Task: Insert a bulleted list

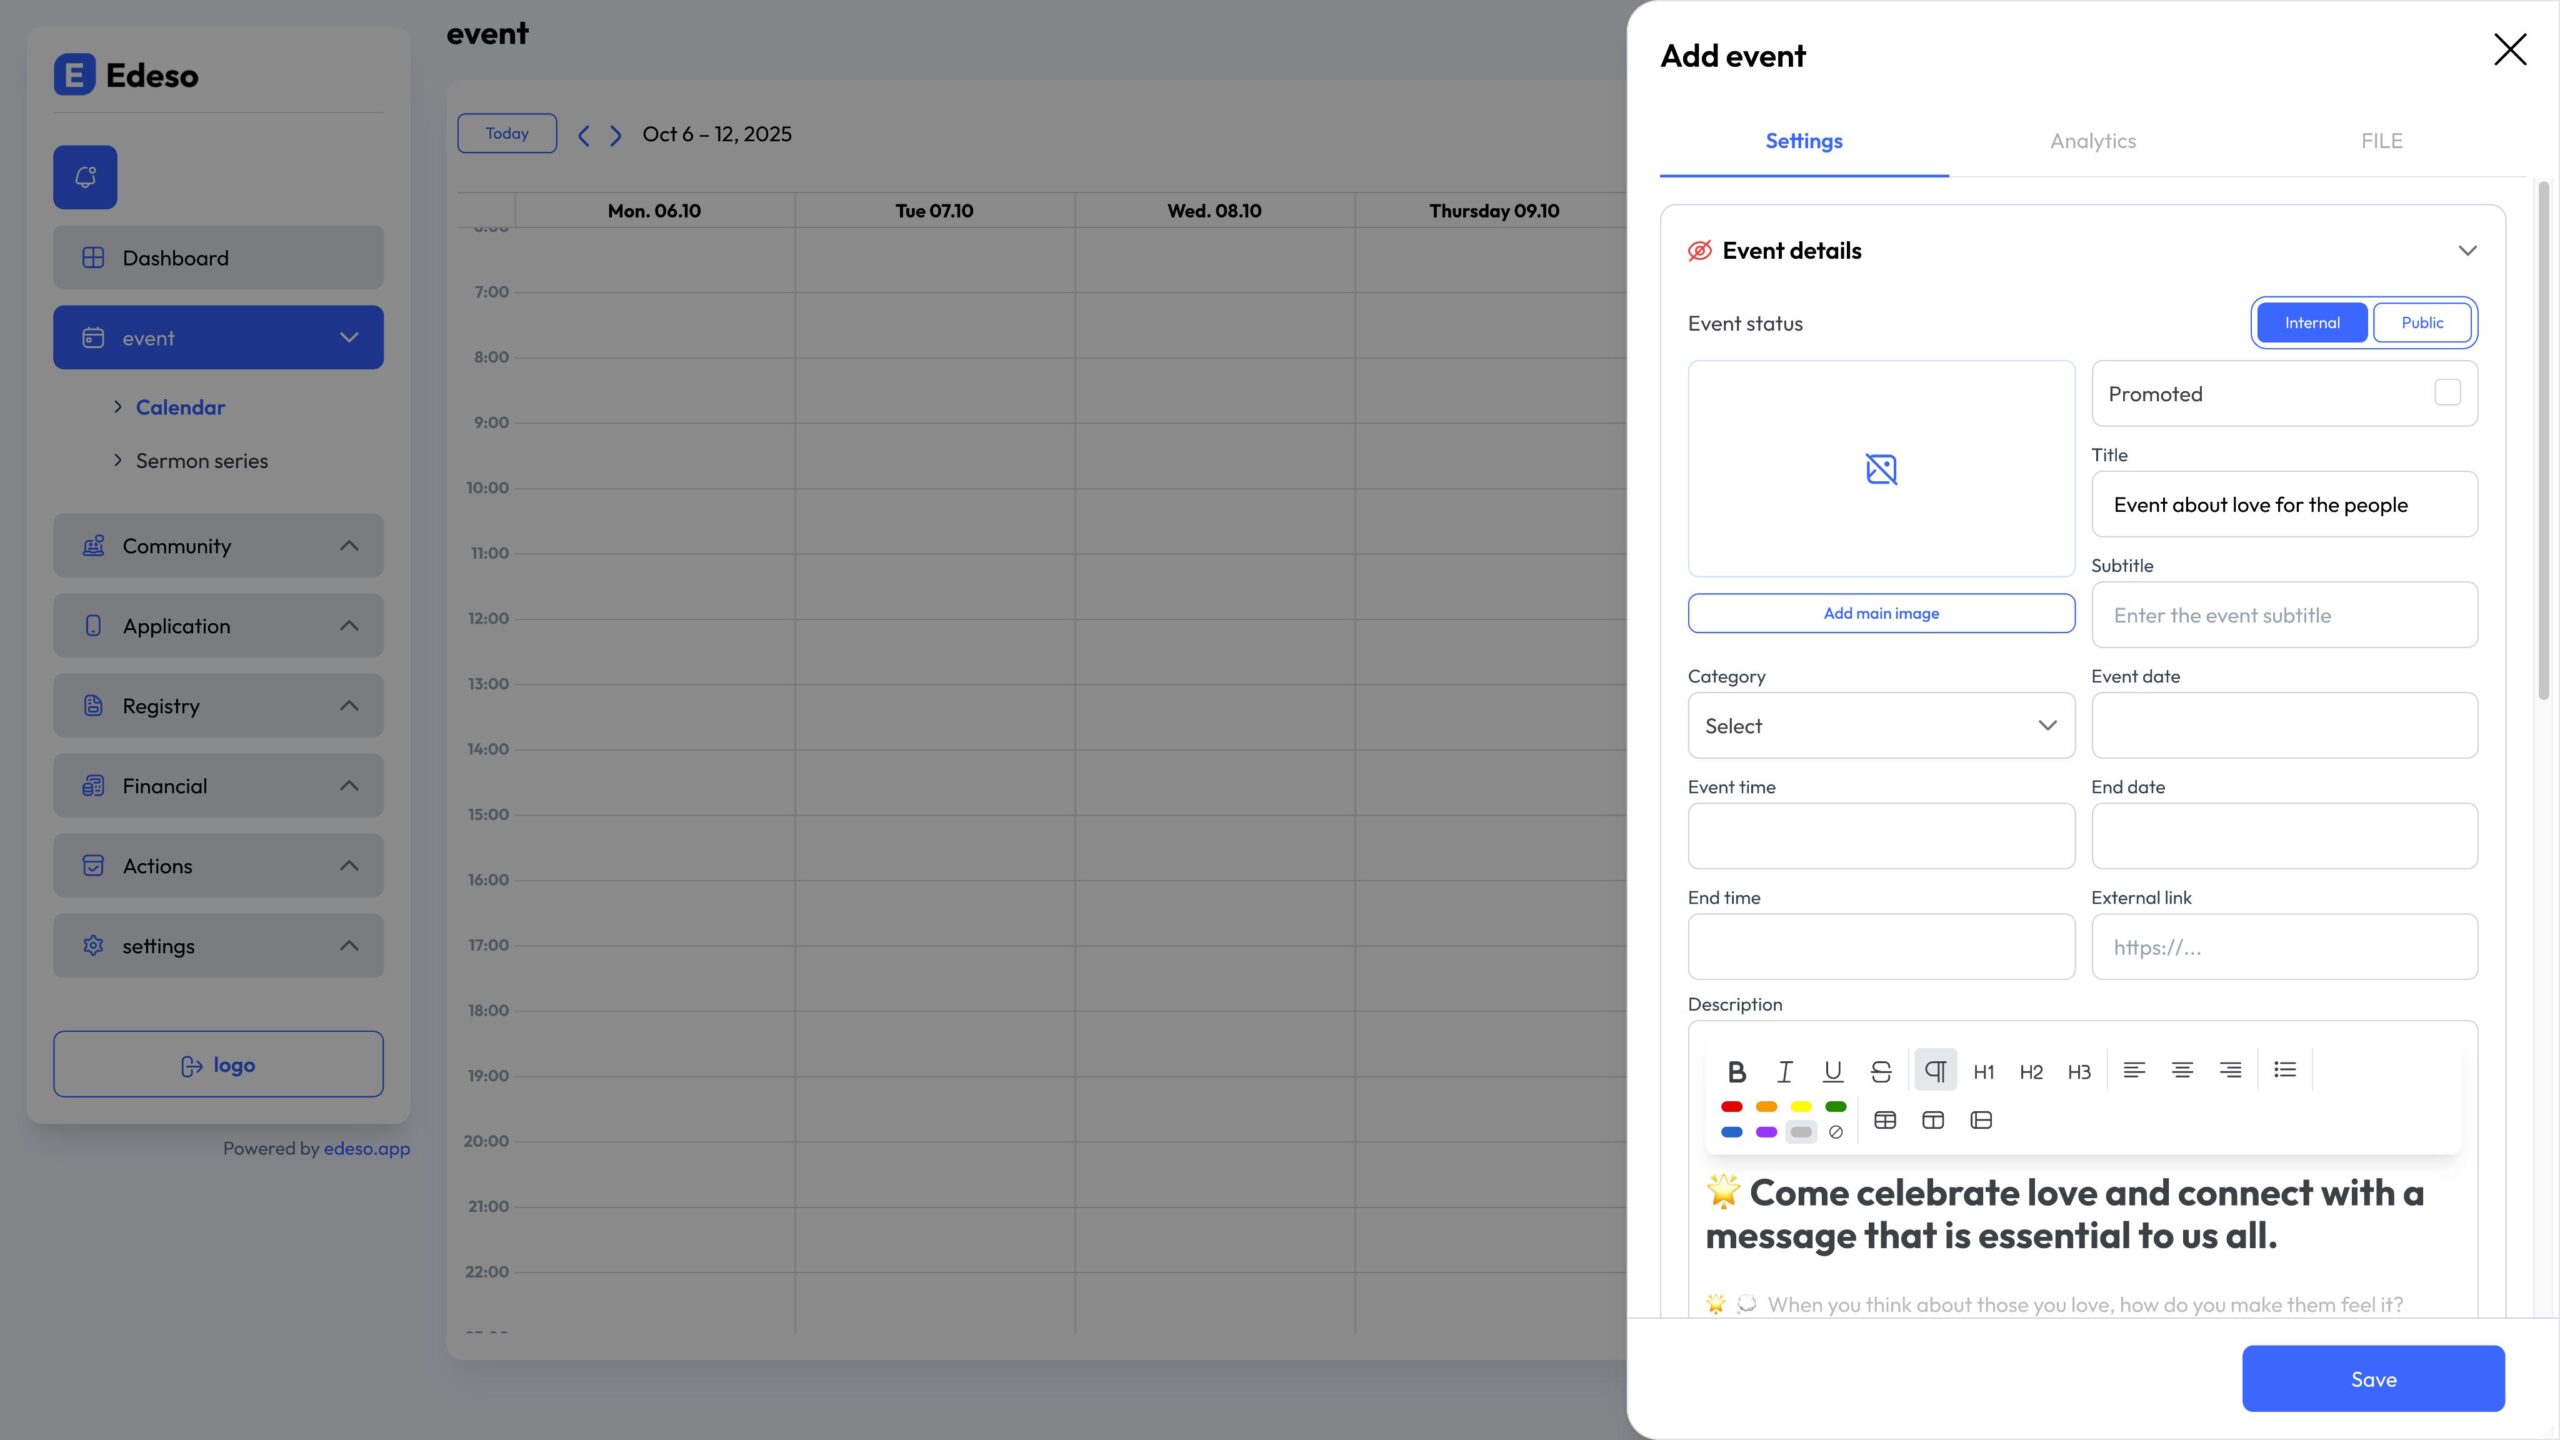Action: [2285, 1070]
